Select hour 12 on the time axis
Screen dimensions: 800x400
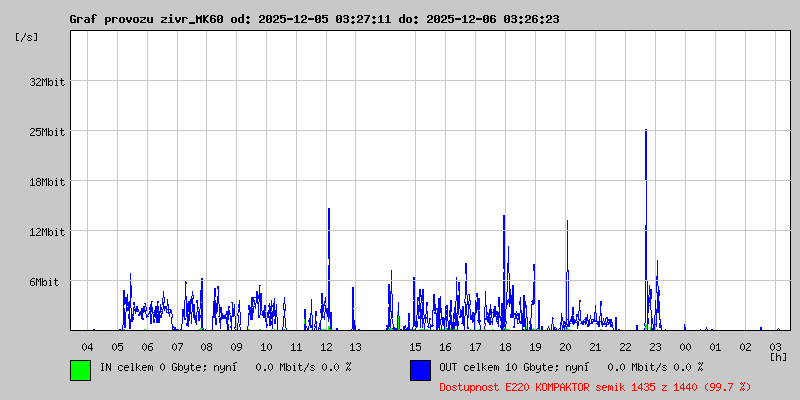point(327,346)
